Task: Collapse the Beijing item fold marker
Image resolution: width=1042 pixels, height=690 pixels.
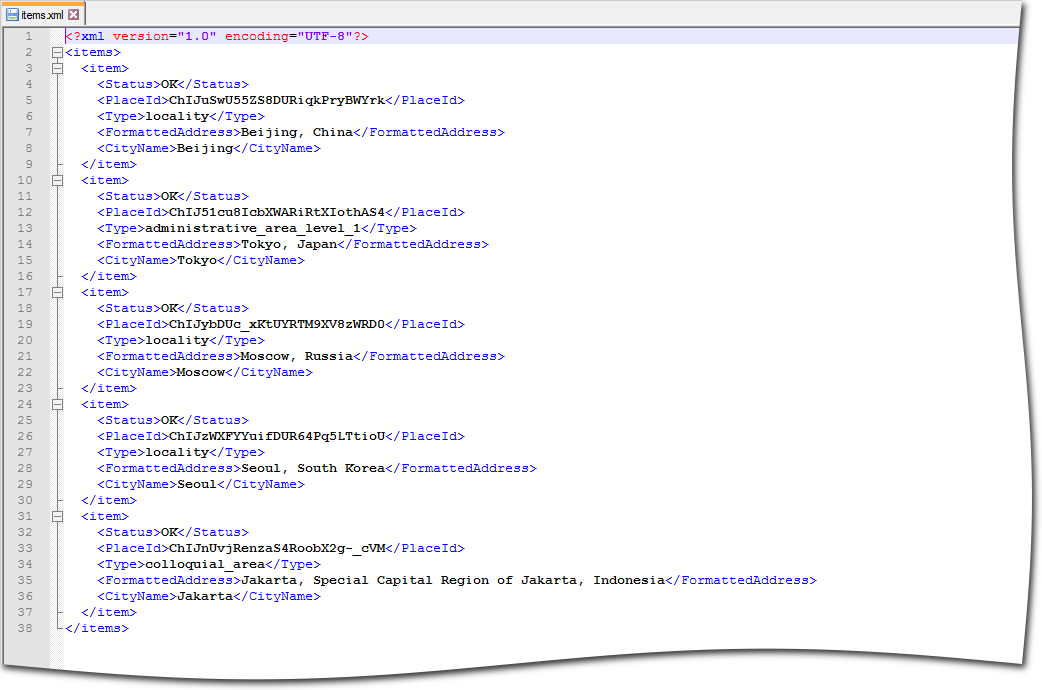Action: [x=57, y=68]
